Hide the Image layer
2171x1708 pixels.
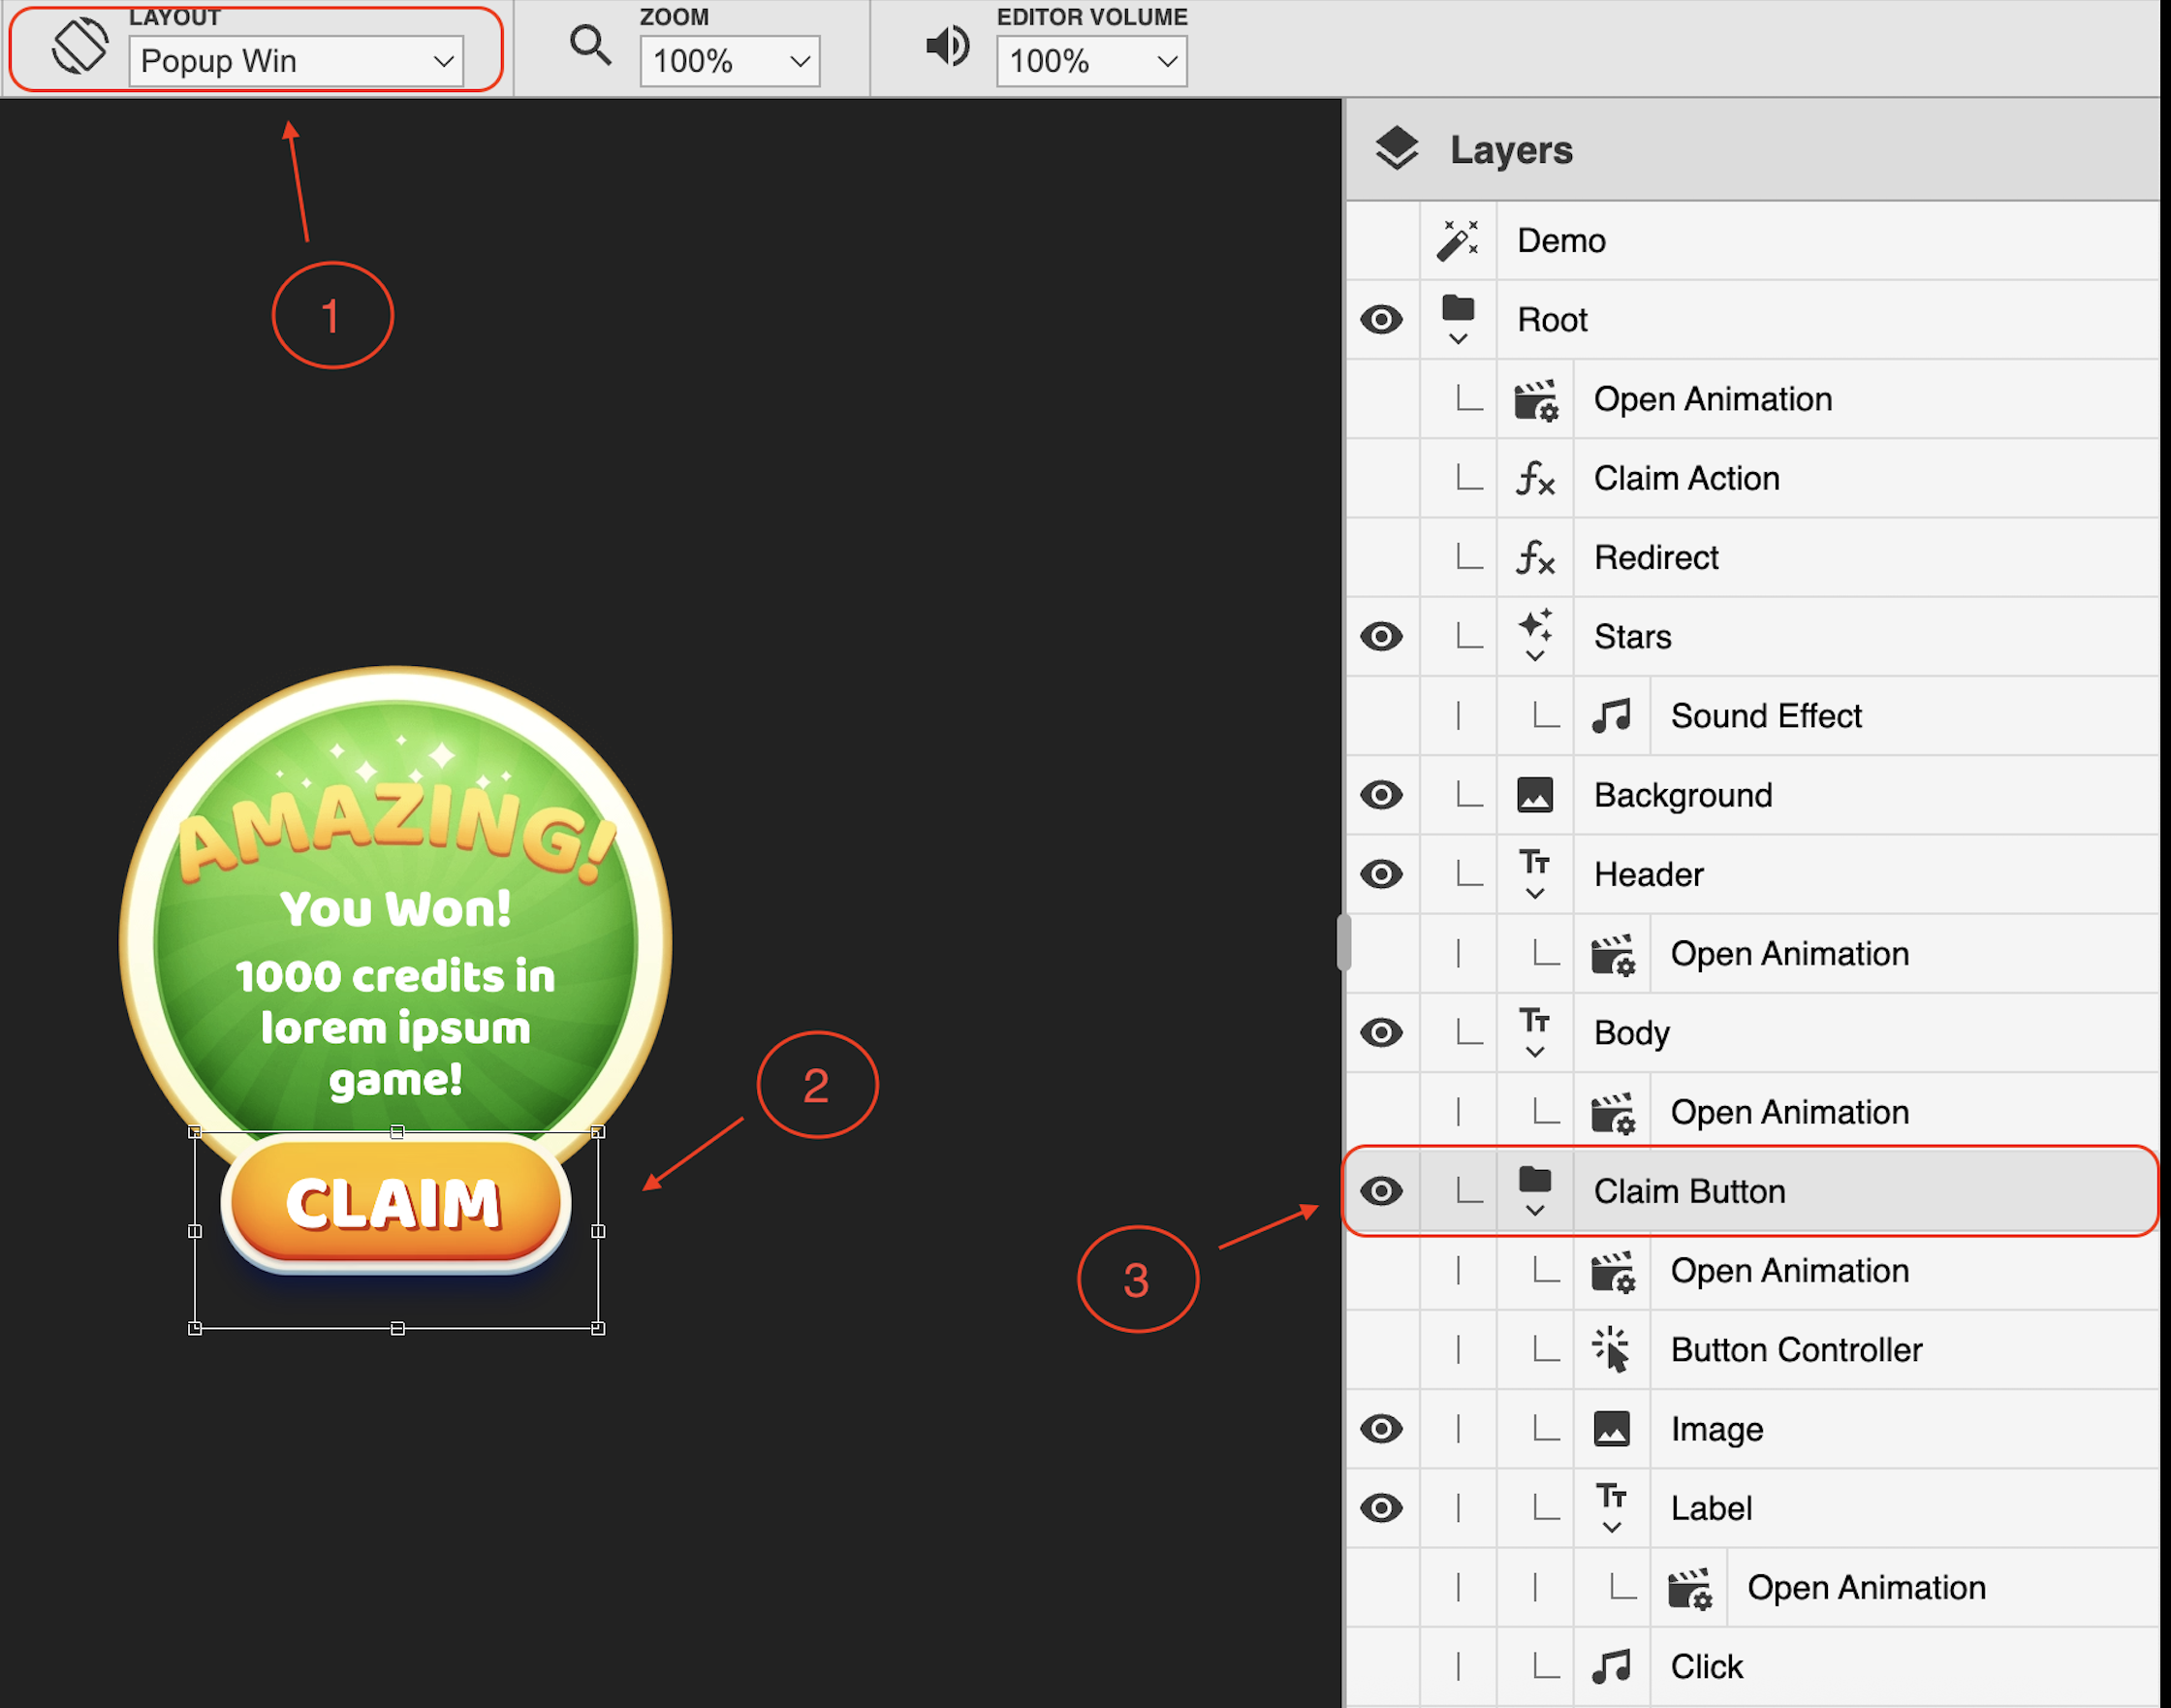click(1381, 1429)
